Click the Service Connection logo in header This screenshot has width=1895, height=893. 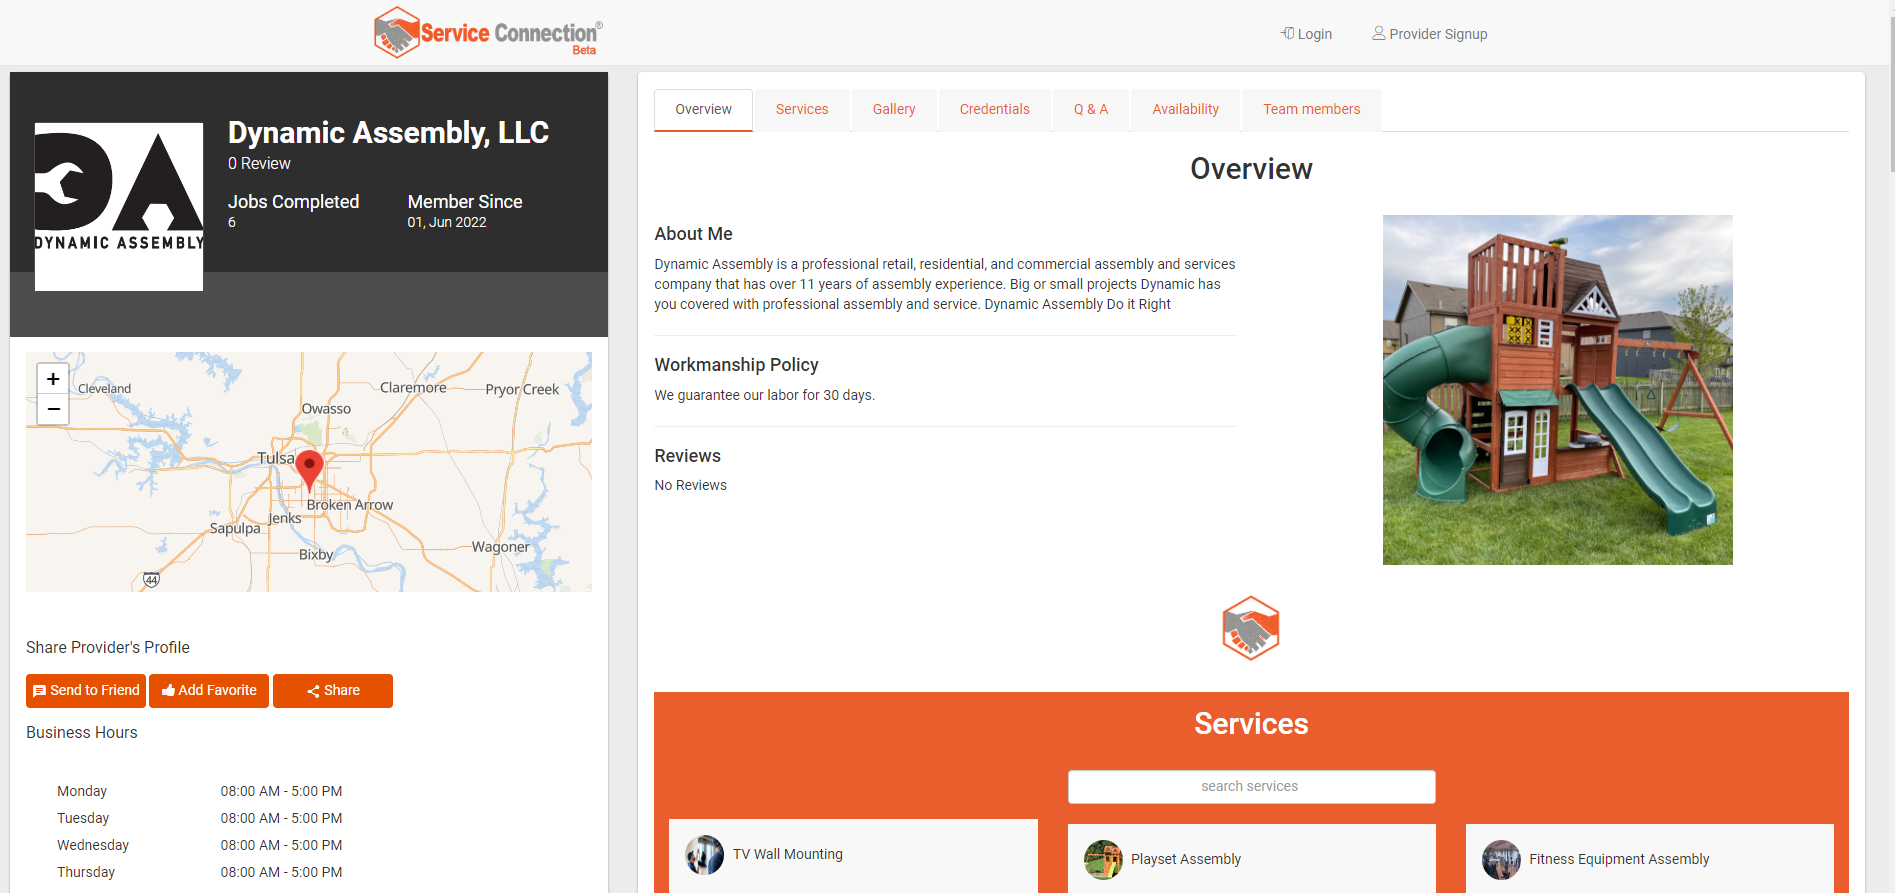point(488,33)
